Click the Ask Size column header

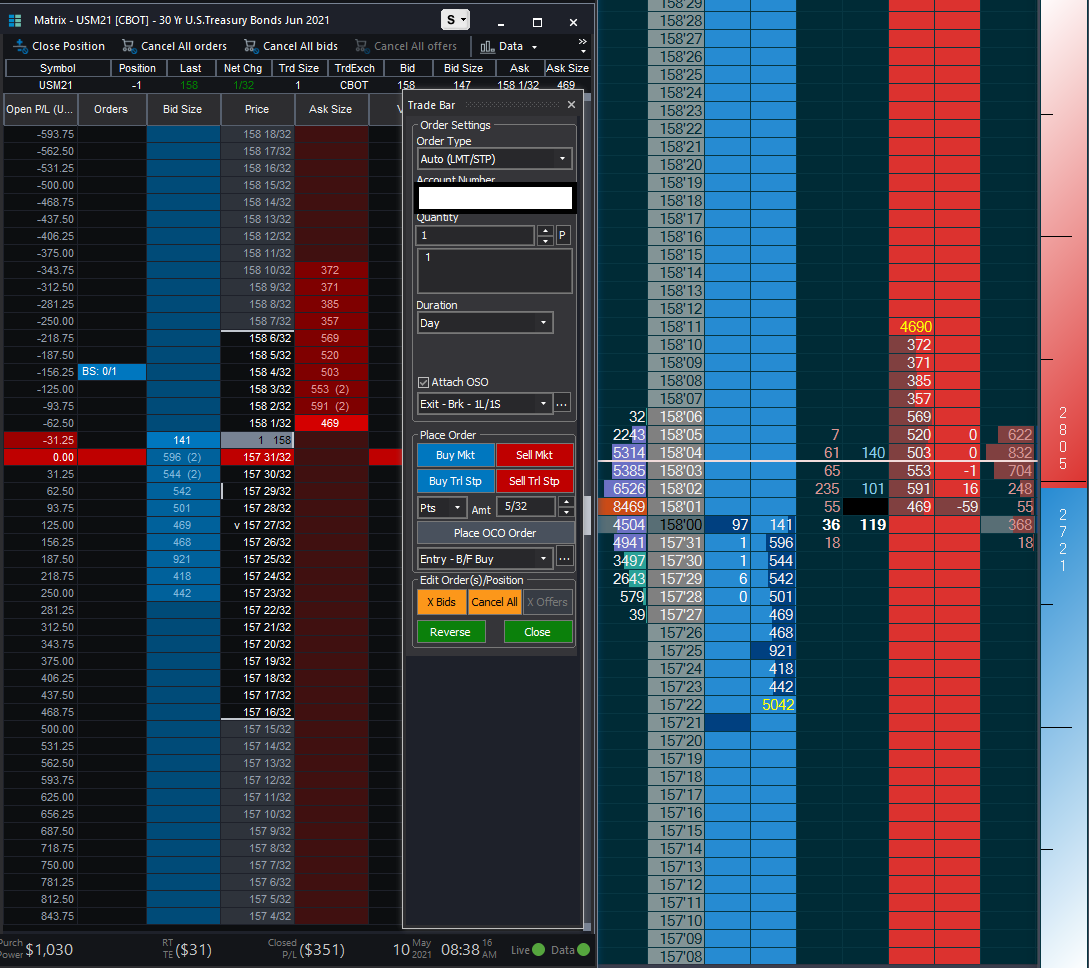click(331, 109)
